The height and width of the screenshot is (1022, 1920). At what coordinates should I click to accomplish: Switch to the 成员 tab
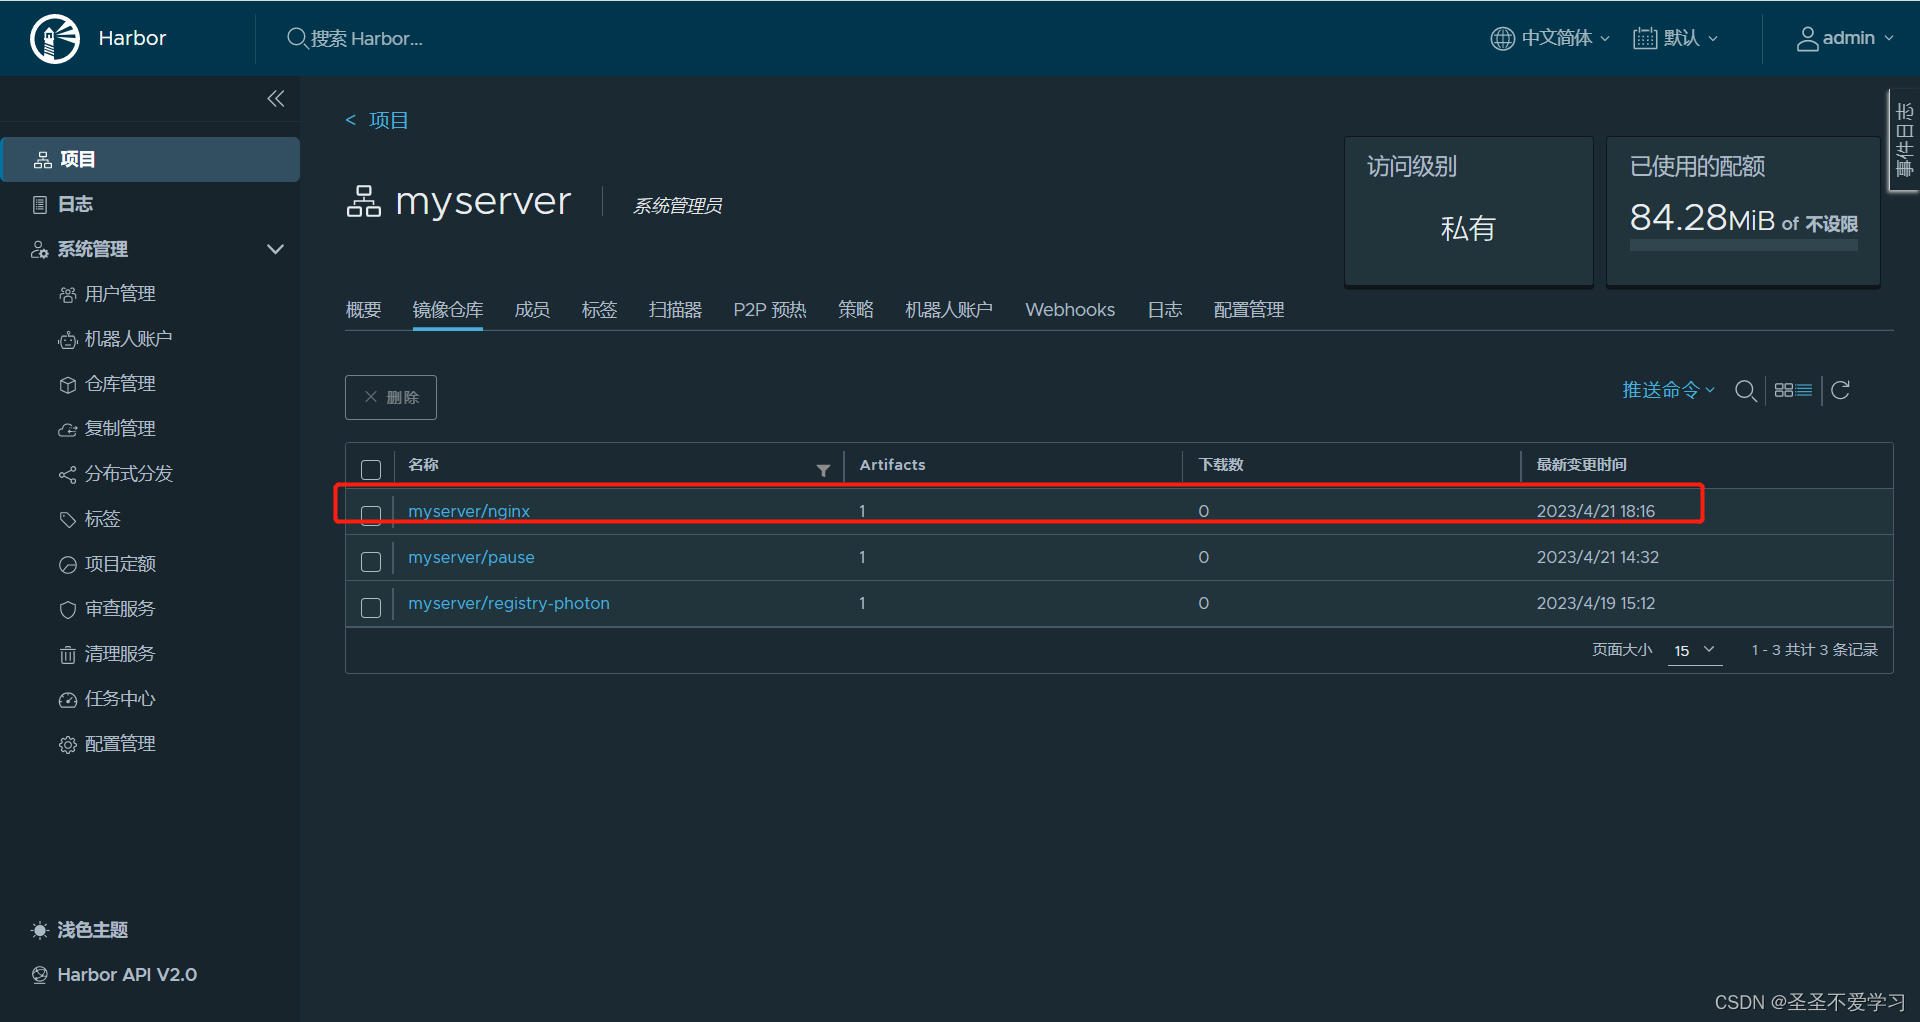tap(532, 310)
